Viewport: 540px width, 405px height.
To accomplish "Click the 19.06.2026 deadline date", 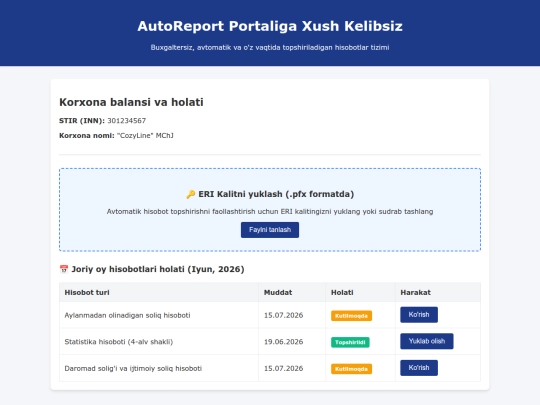I will pyautogui.click(x=283, y=342).
